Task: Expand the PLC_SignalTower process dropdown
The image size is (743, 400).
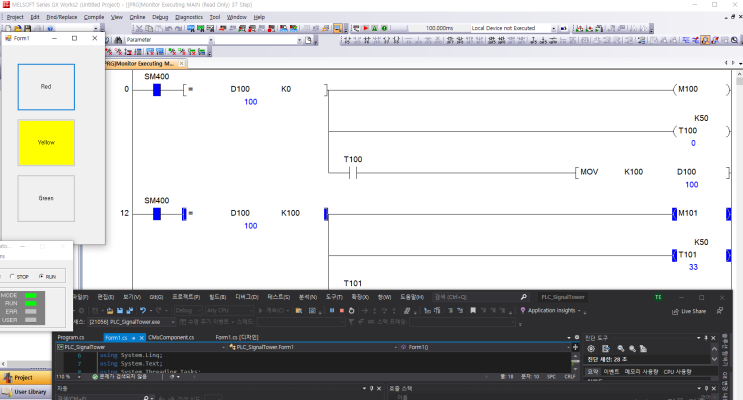Action: [173, 322]
